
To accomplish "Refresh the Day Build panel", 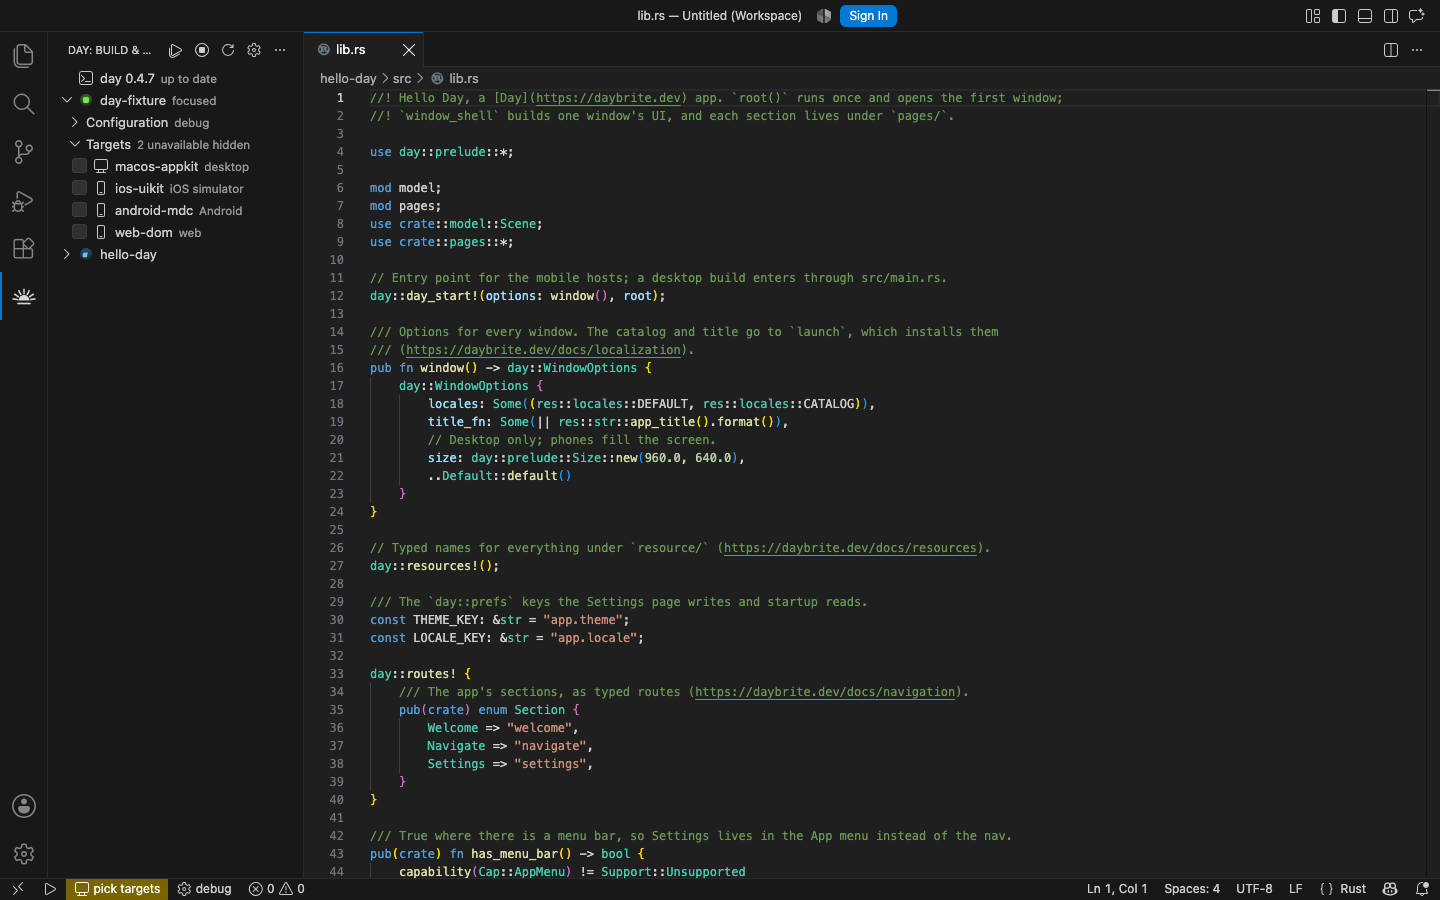I will click(x=228, y=50).
